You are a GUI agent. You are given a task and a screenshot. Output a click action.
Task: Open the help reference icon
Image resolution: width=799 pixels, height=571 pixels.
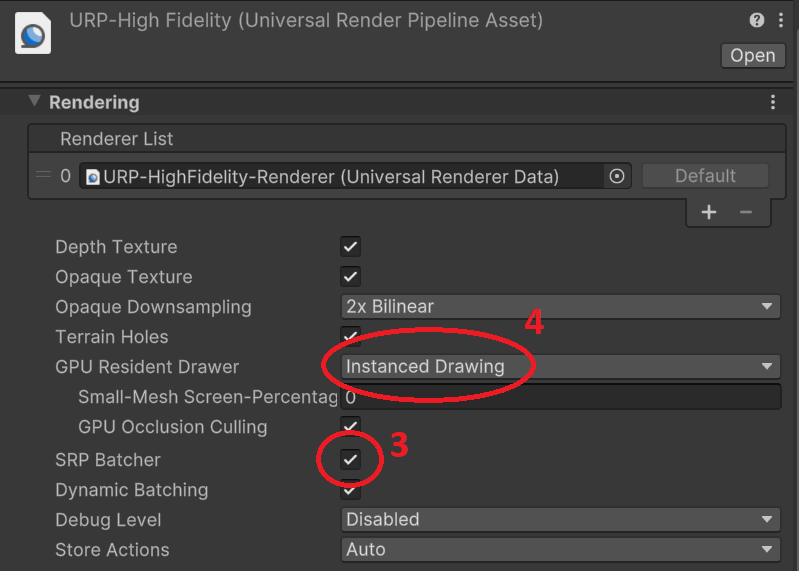click(x=757, y=20)
